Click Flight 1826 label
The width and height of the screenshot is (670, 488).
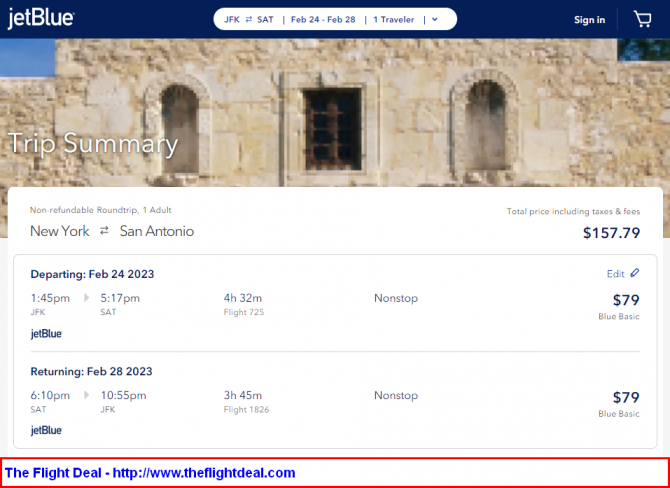click(x=247, y=410)
